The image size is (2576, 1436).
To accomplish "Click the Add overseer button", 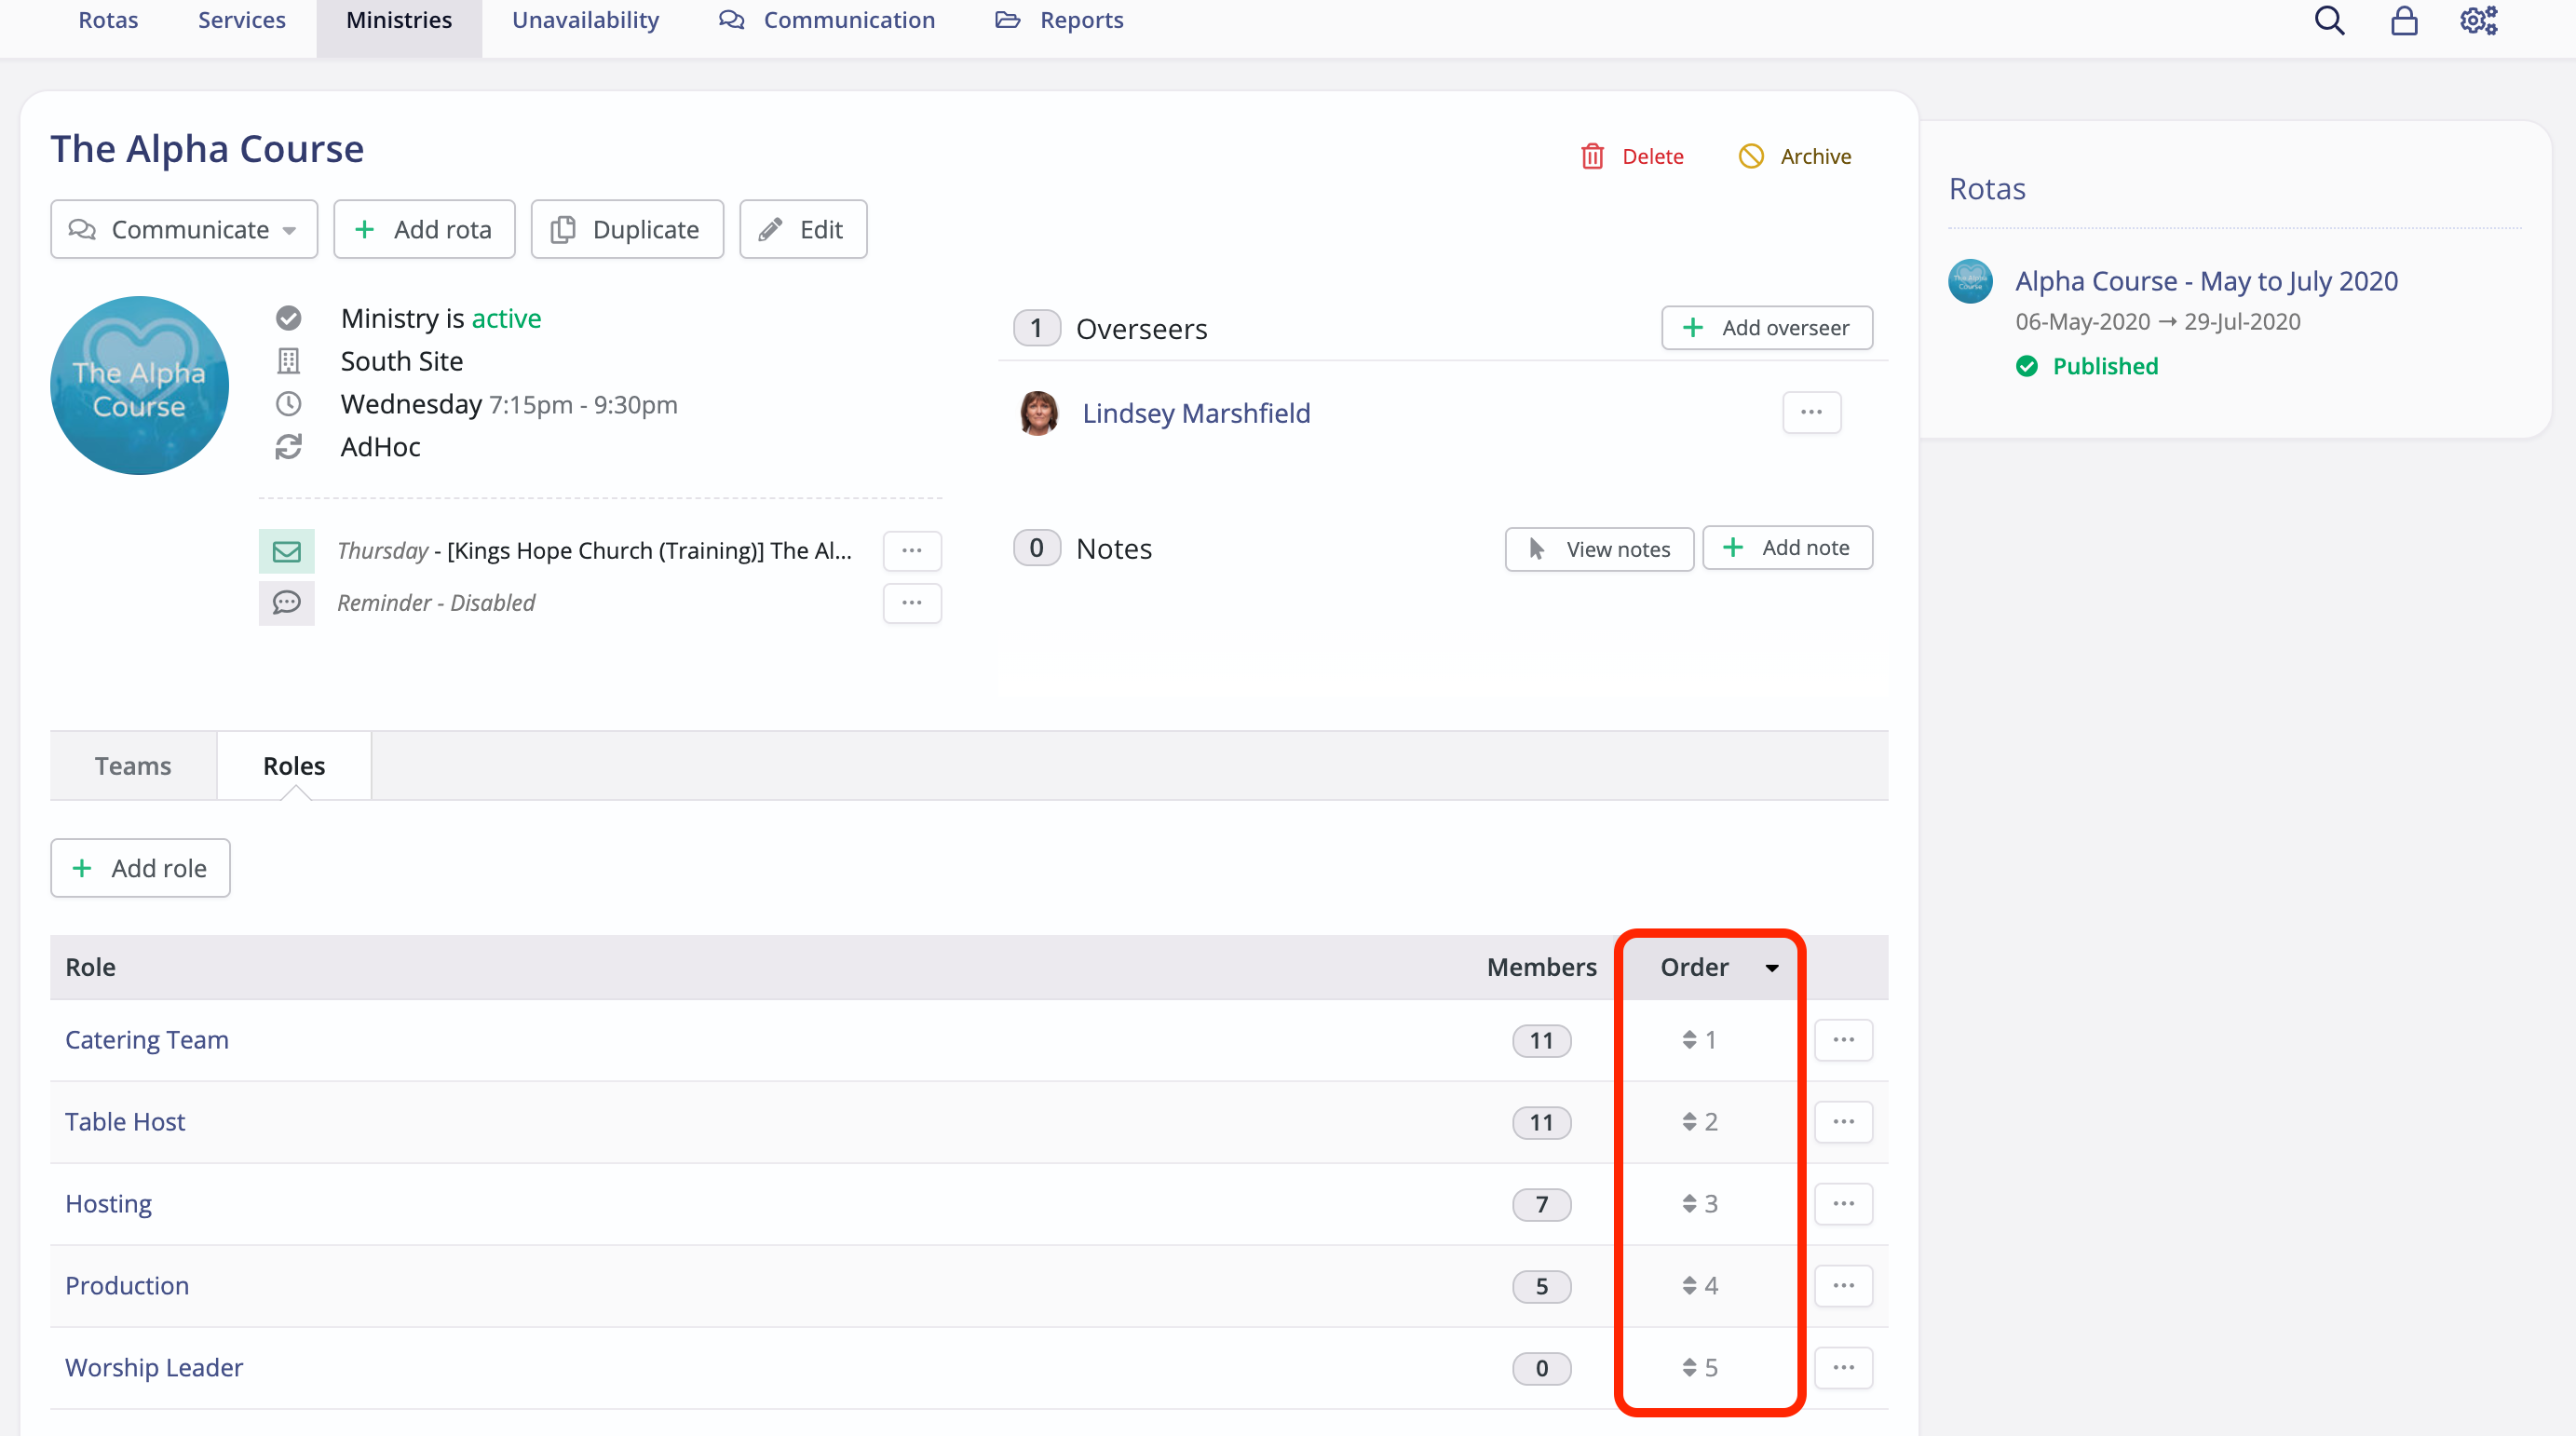I will click(1766, 328).
